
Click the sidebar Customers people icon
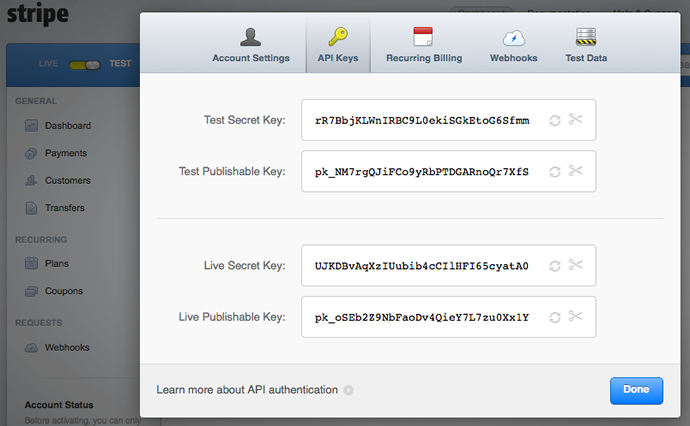point(31,180)
